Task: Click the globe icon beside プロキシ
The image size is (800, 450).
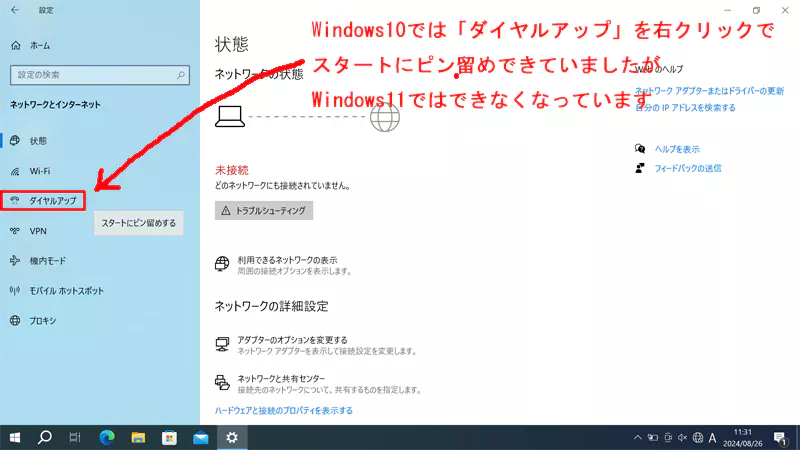Action: tap(15, 320)
